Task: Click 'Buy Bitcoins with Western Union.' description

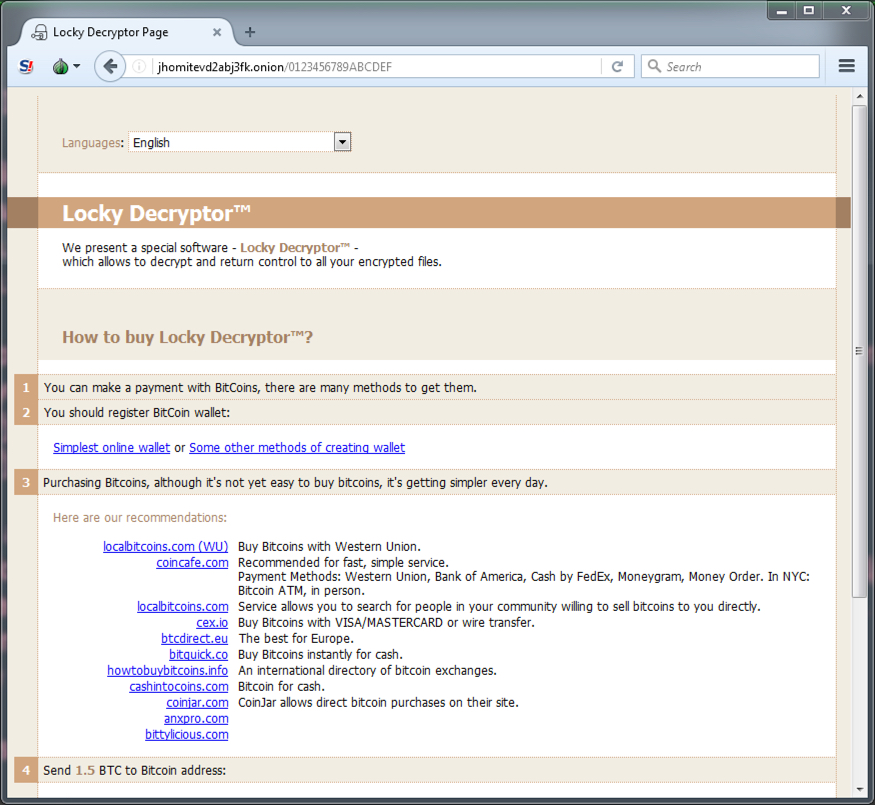Action: 329,547
